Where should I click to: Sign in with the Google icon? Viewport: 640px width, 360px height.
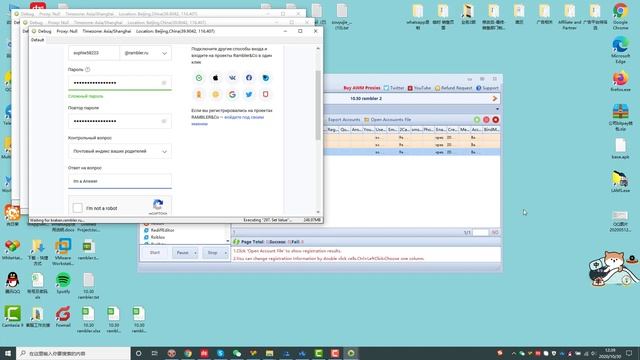tap(232, 94)
